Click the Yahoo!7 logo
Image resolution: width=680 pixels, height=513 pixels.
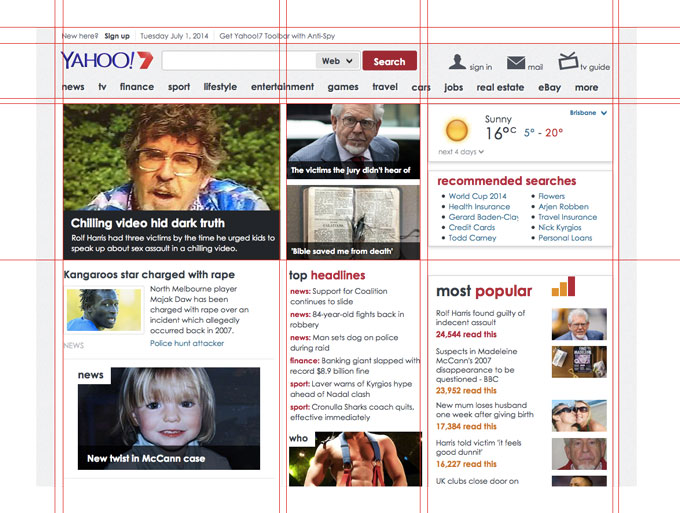point(107,60)
